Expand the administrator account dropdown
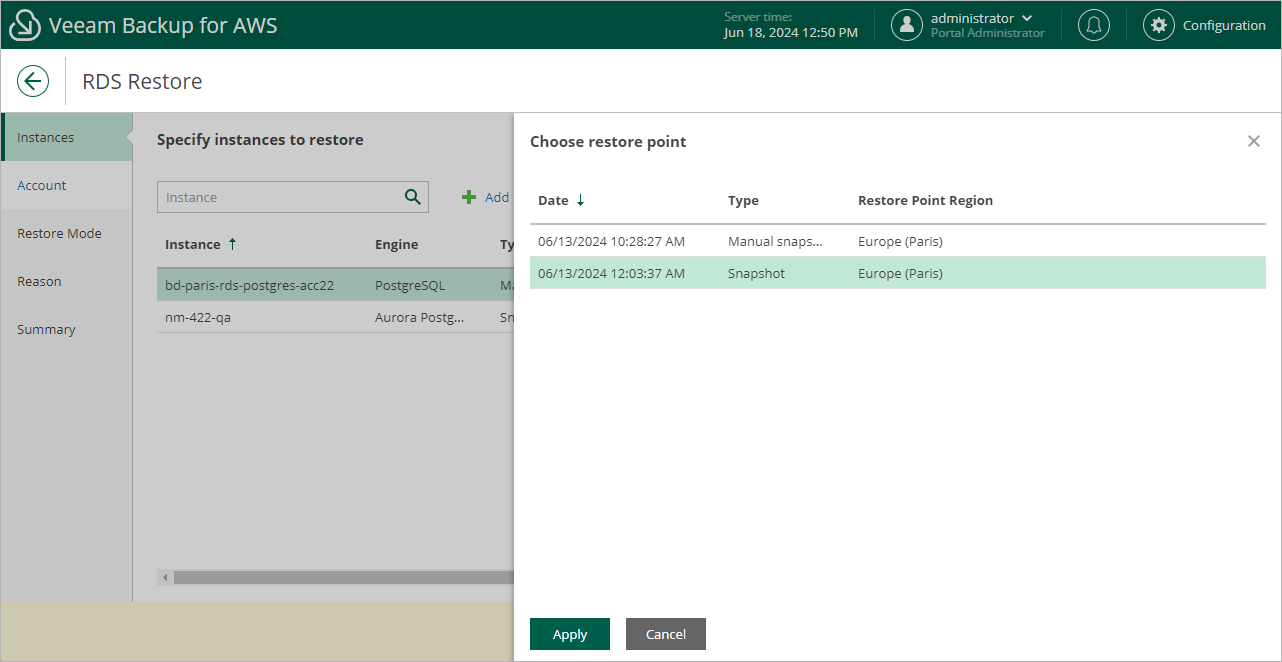The height and width of the screenshot is (662, 1282). point(1027,18)
